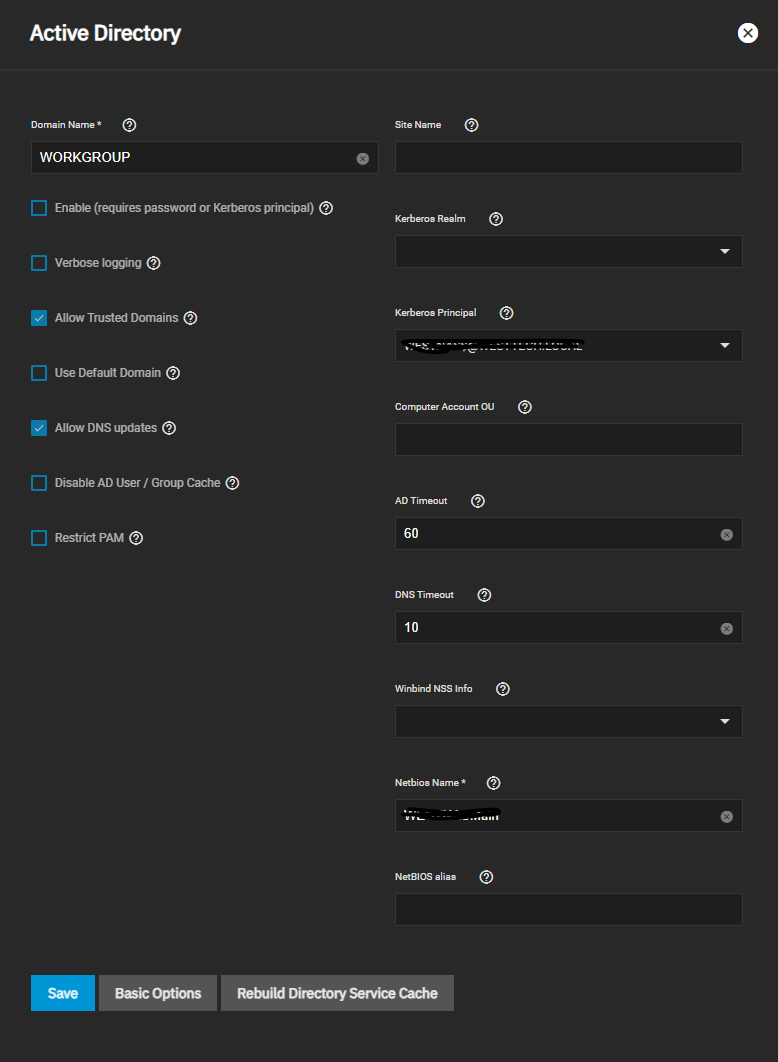This screenshot has width=778, height=1062.
Task: Show help for Disable AD User / Group Cache
Action: [x=232, y=483]
